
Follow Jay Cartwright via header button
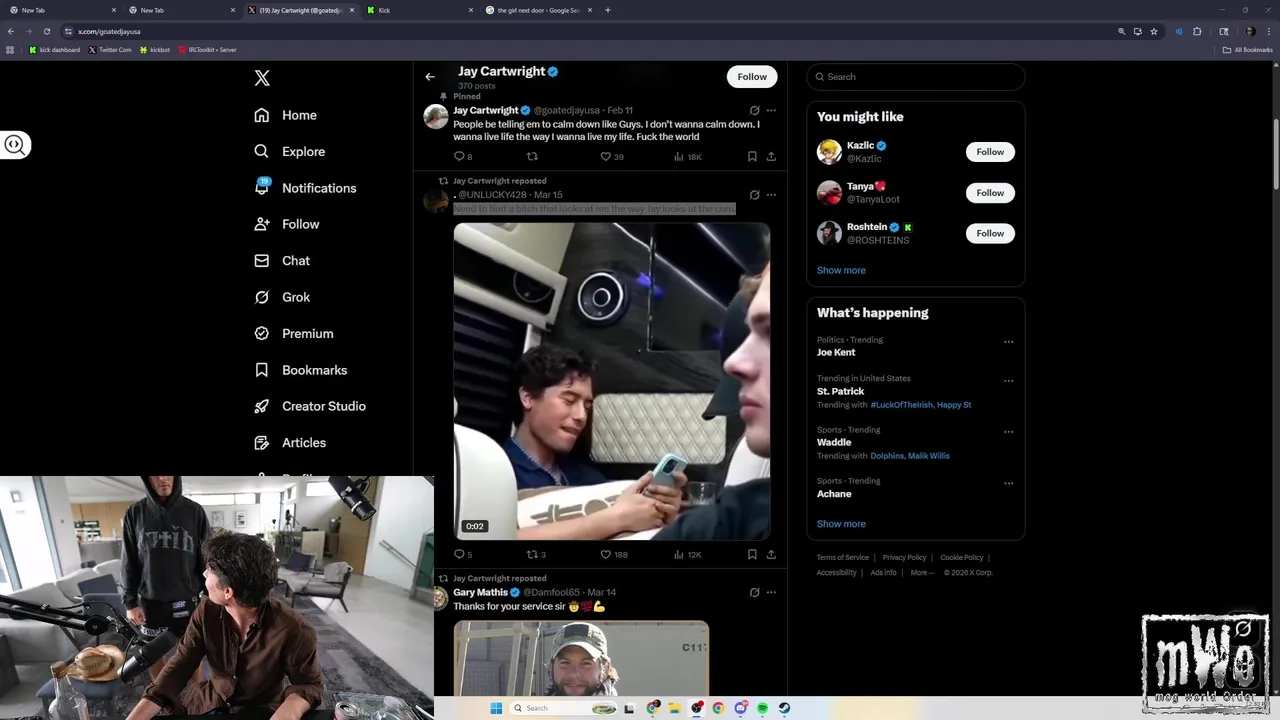(752, 77)
